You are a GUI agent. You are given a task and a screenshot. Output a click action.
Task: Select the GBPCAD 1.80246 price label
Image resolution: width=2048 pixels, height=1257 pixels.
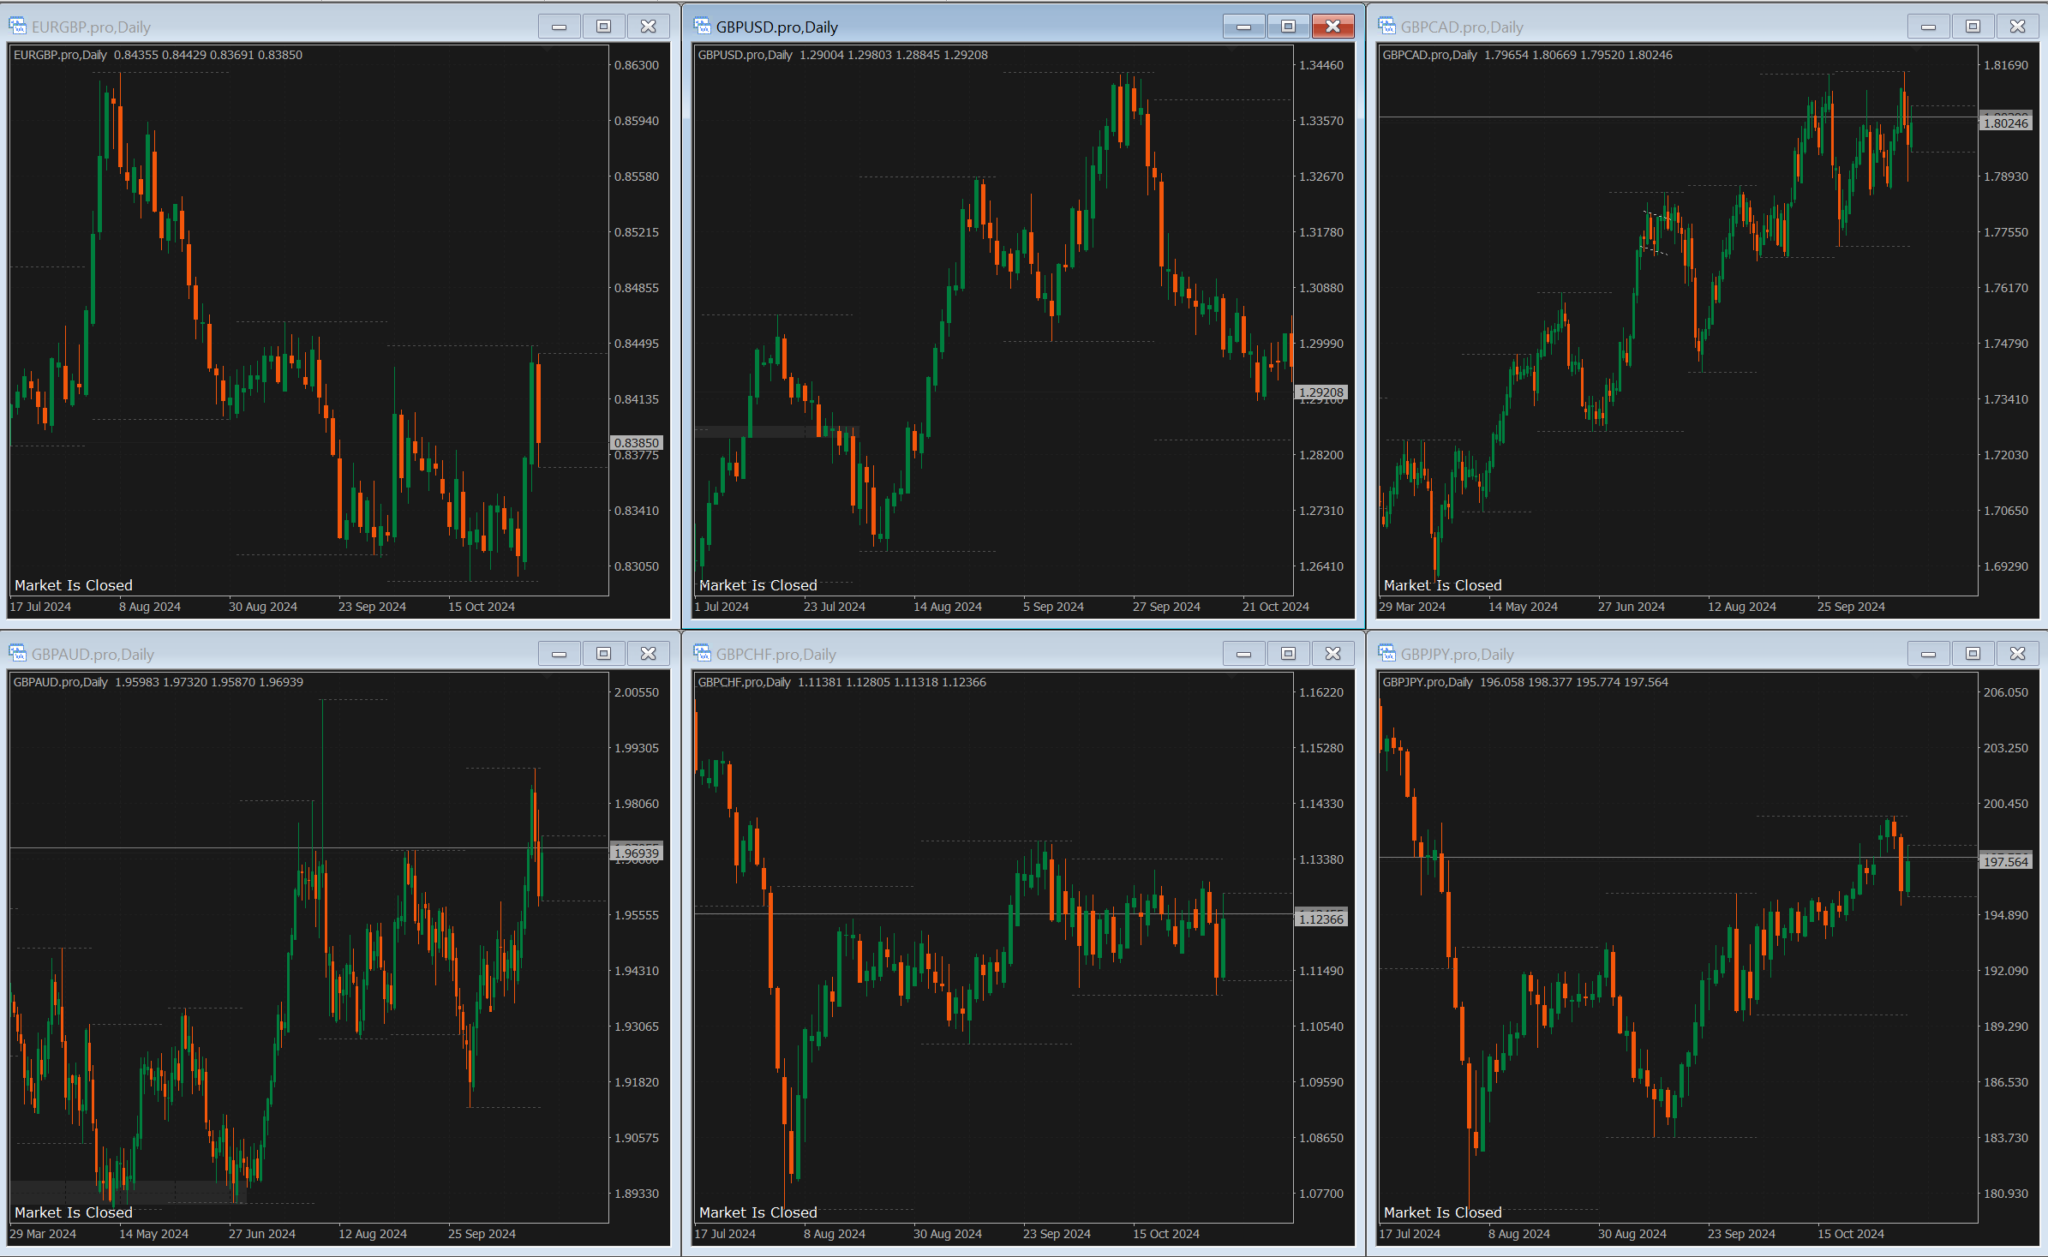click(x=2005, y=123)
